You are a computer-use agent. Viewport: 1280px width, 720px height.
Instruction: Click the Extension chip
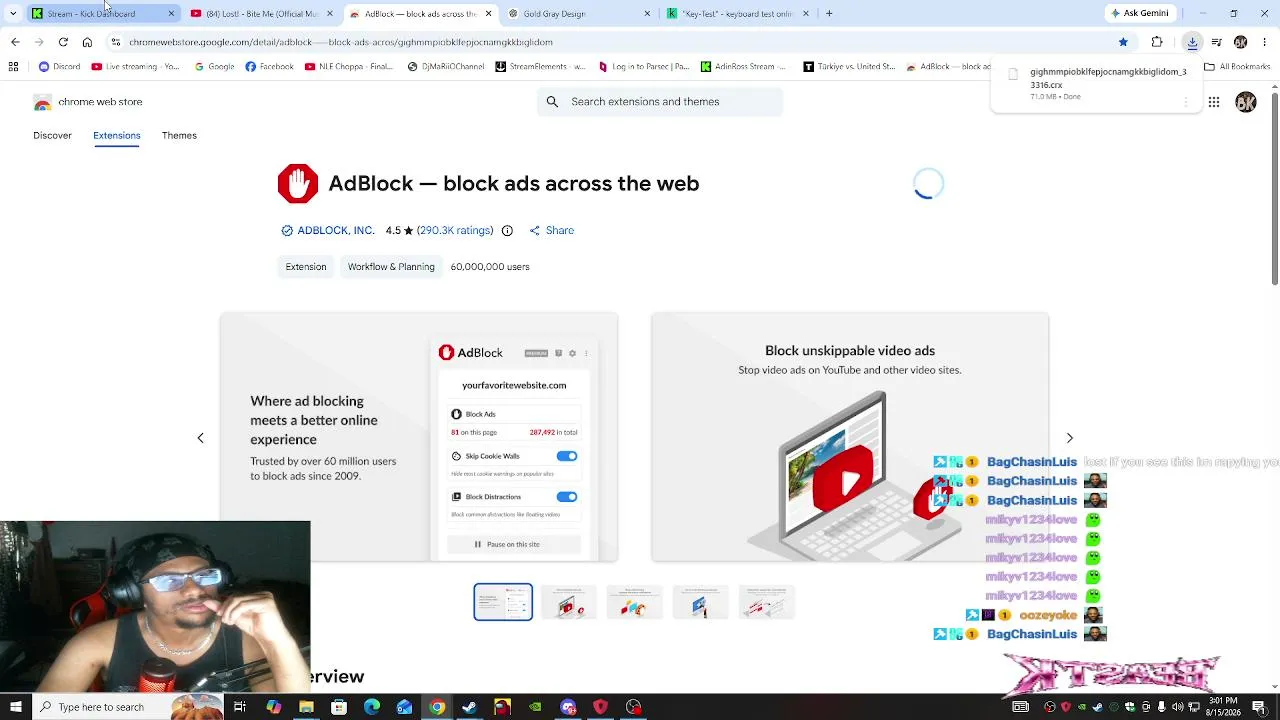point(306,267)
